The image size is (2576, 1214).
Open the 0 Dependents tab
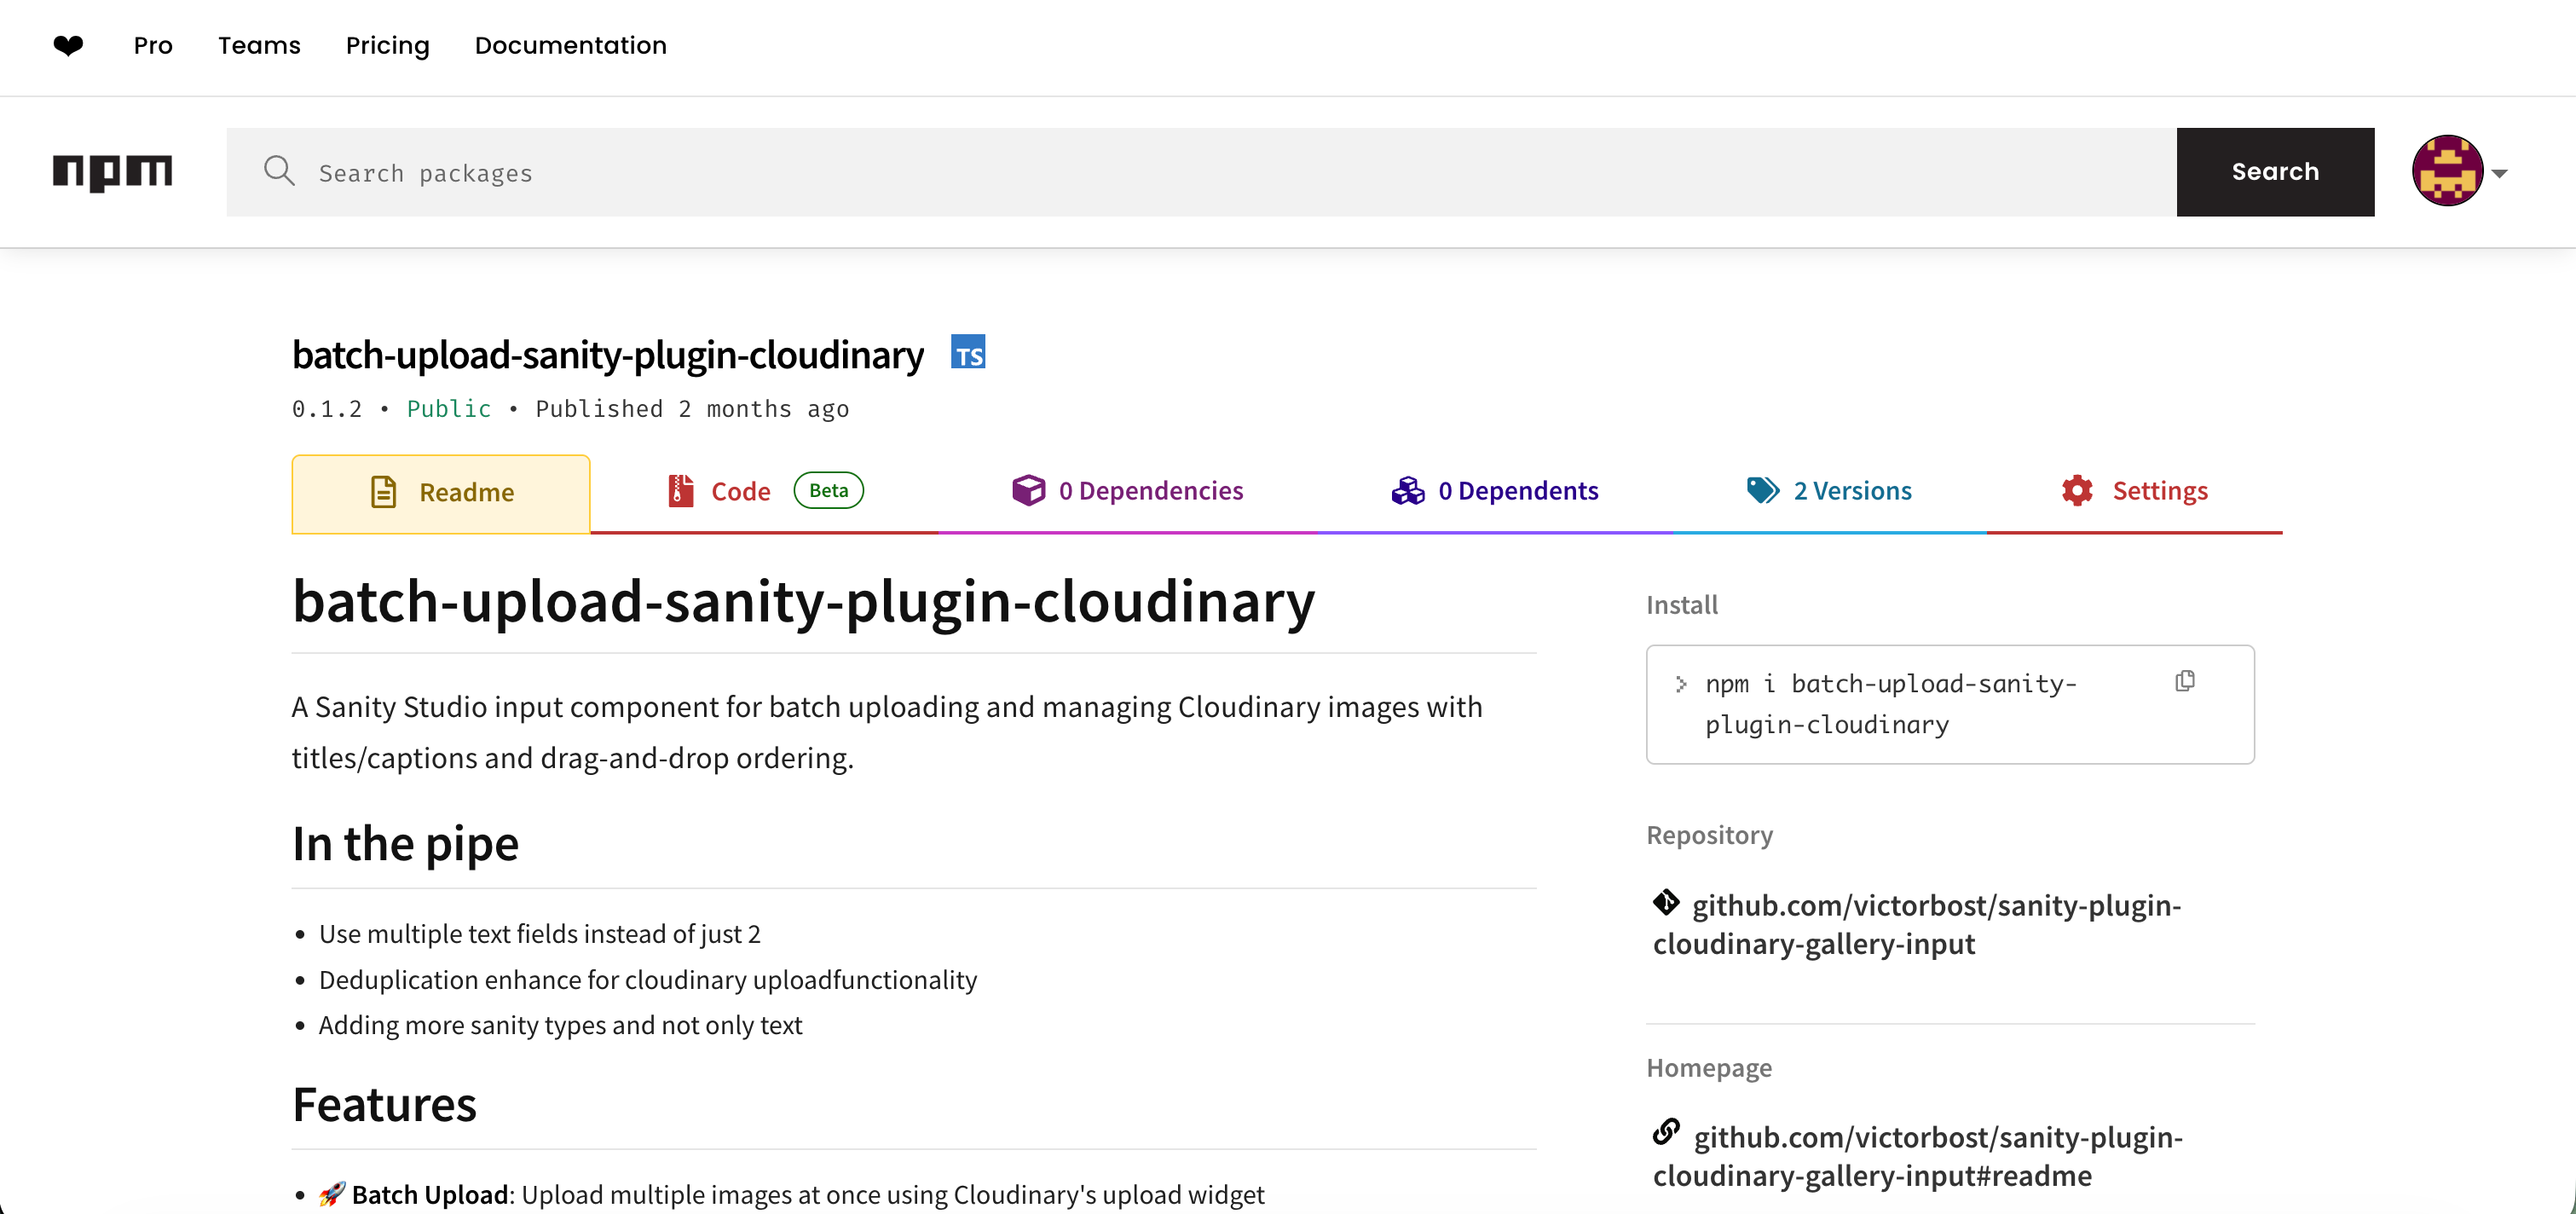click(1494, 491)
